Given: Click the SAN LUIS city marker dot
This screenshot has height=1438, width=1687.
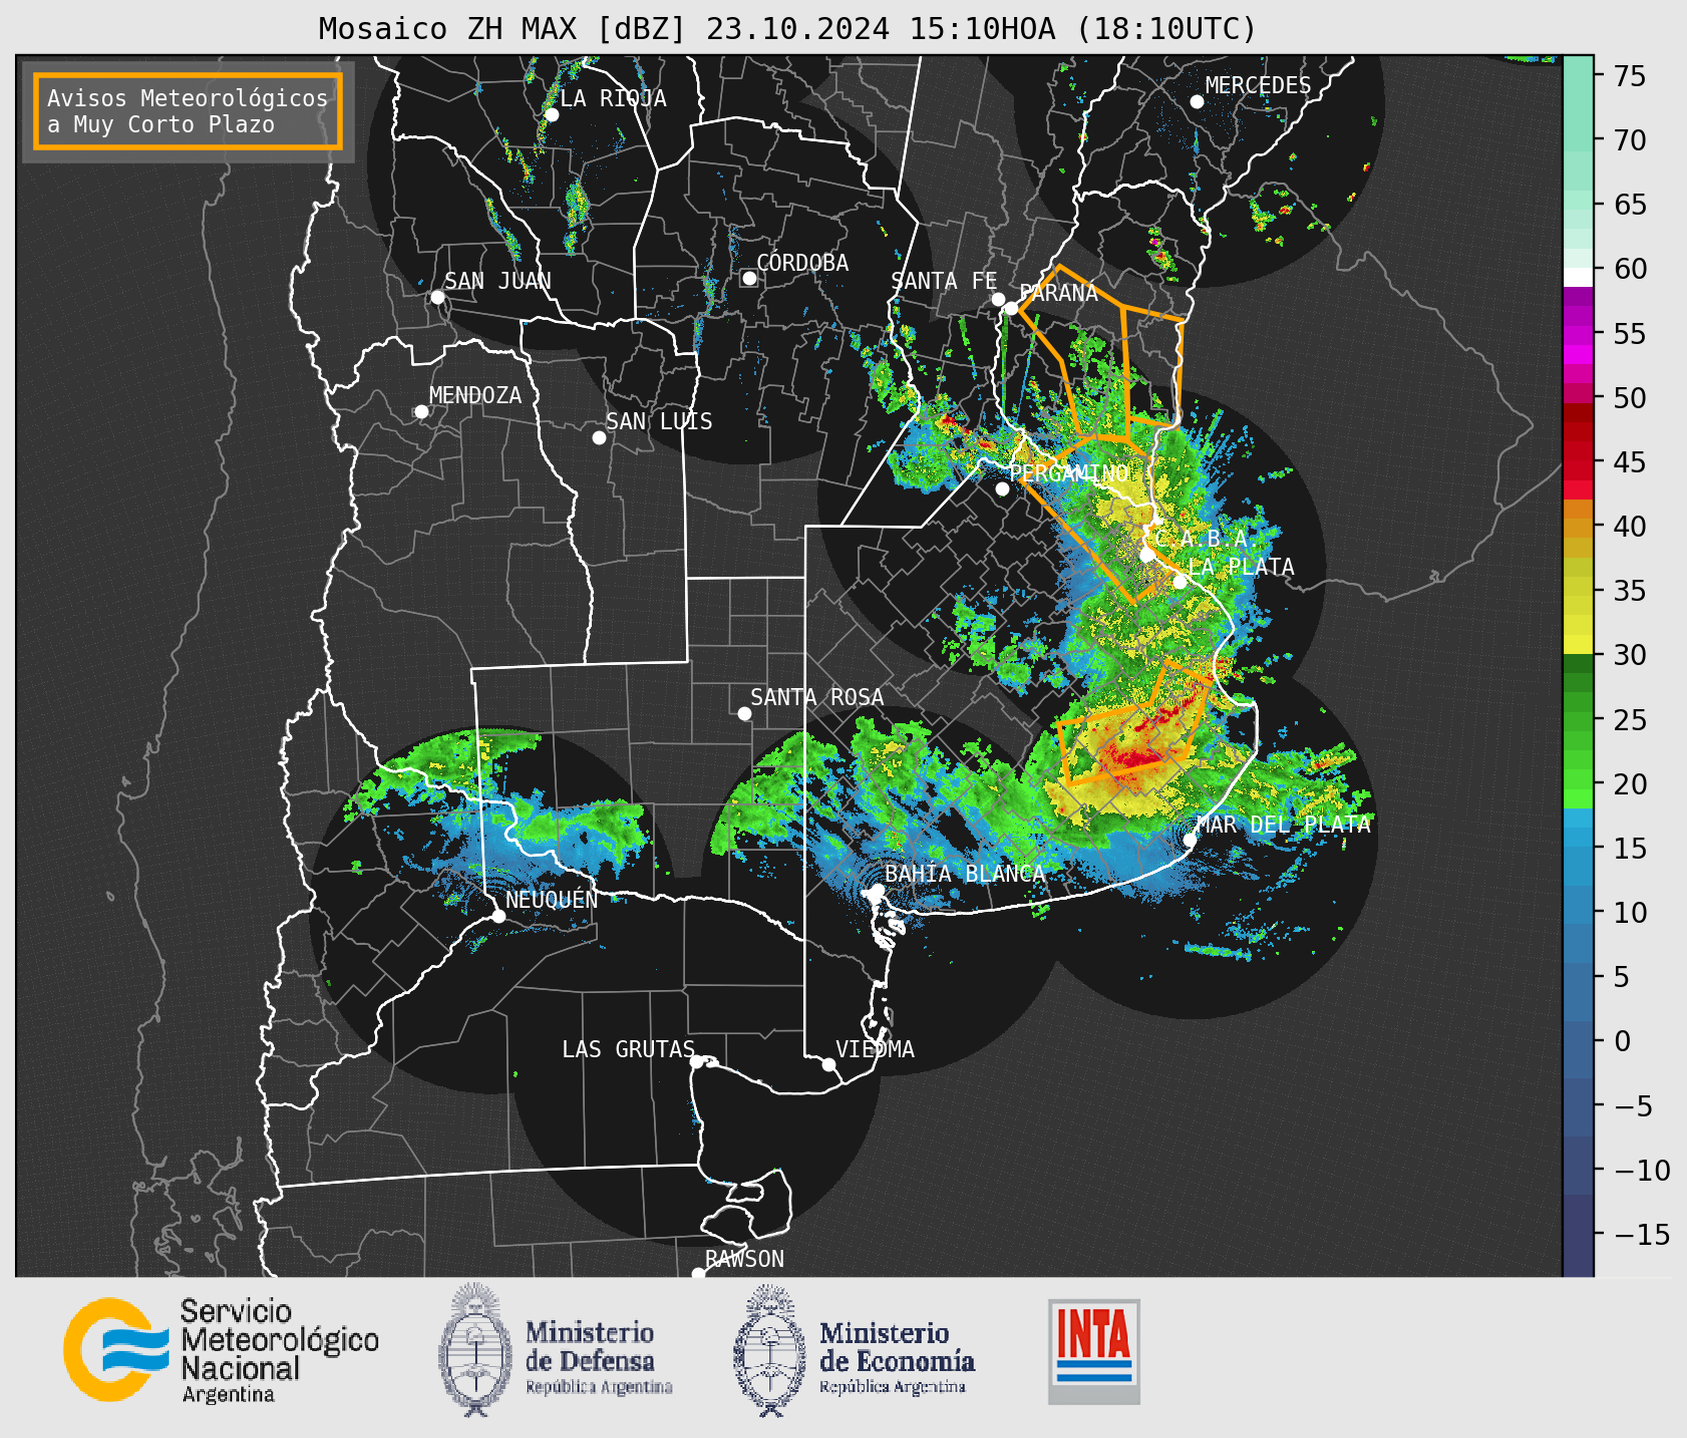Looking at the screenshot, I should 599,438.
